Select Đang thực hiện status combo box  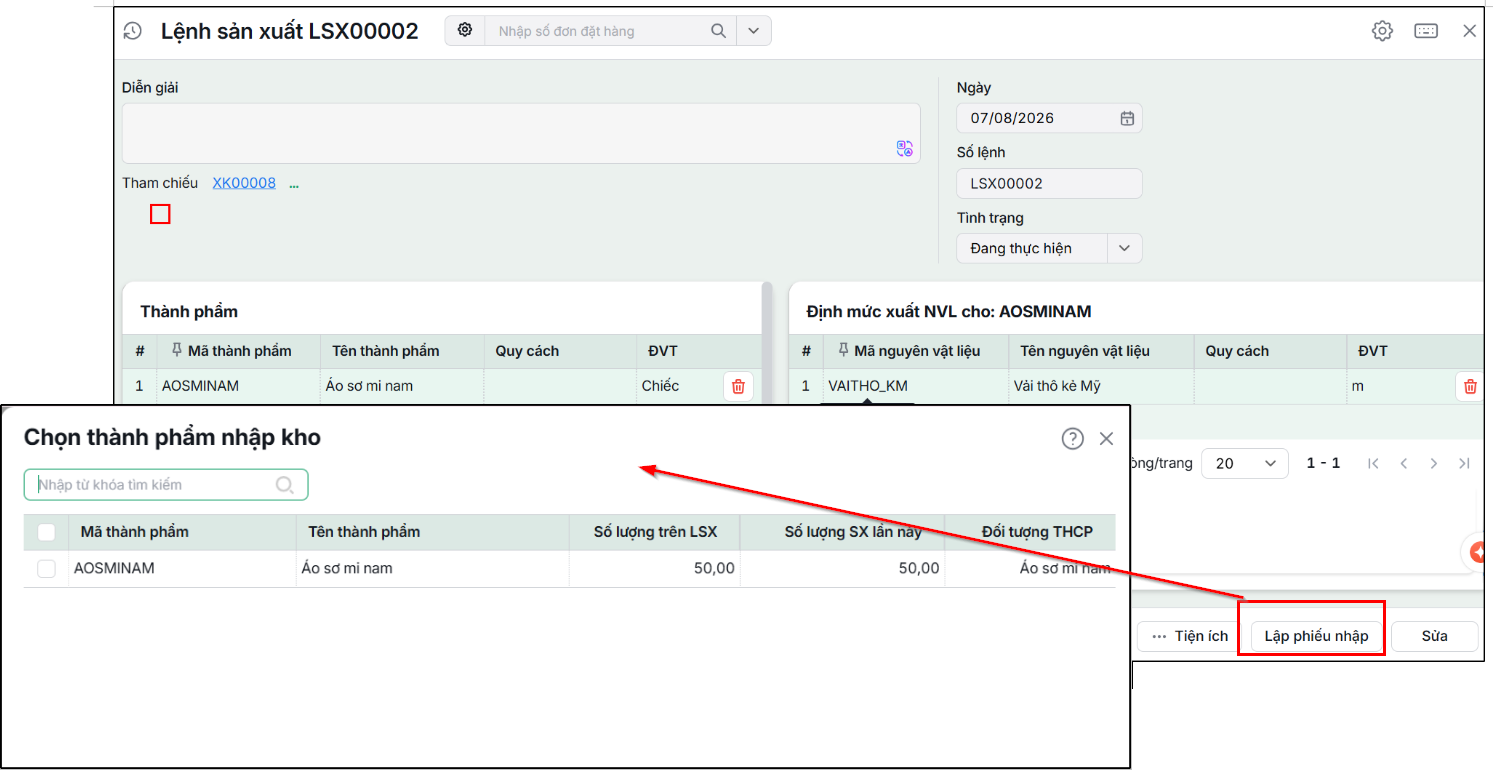(x=1049, y=248)
